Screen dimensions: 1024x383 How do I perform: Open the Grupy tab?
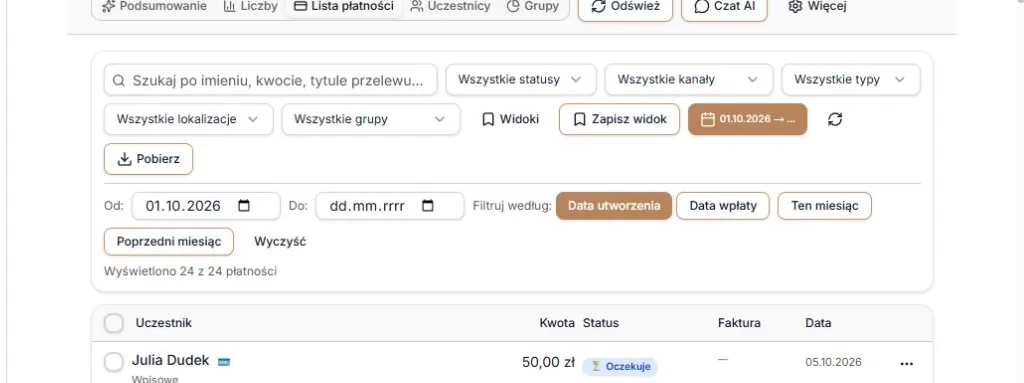(533, 7)
